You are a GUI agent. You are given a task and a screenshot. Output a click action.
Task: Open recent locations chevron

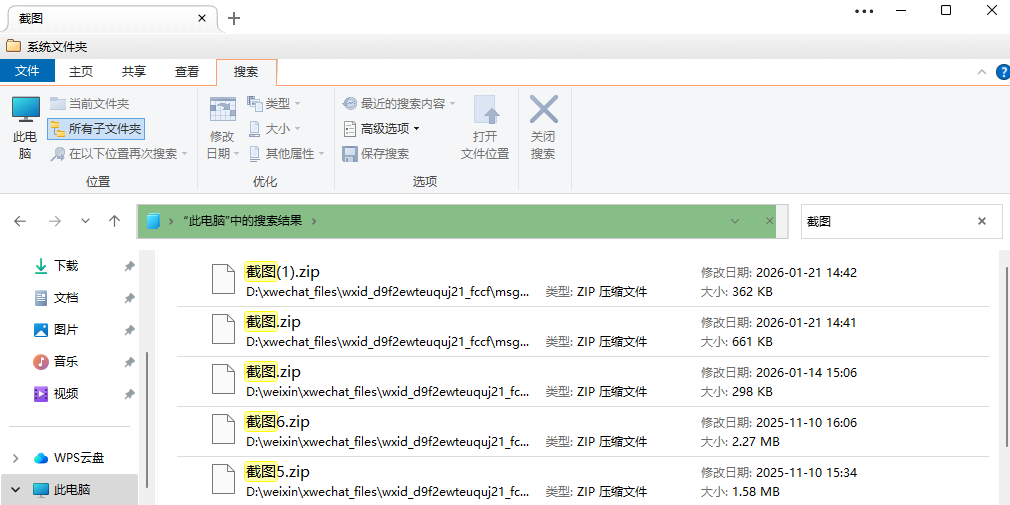[x=85, y=221]
